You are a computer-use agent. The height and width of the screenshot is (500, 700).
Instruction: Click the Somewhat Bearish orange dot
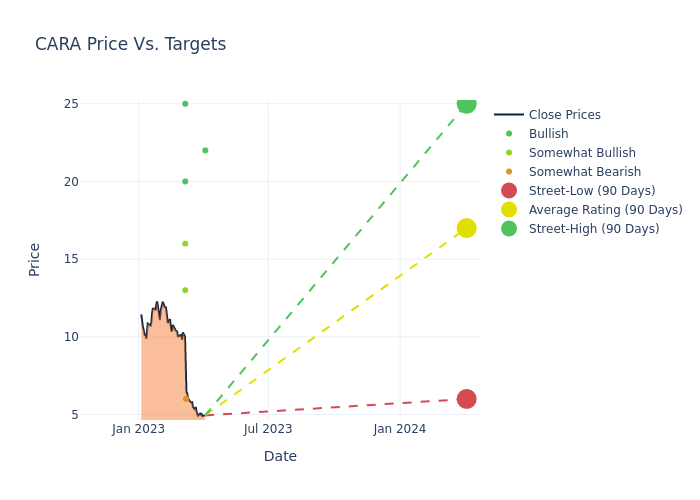click(186, 399)
